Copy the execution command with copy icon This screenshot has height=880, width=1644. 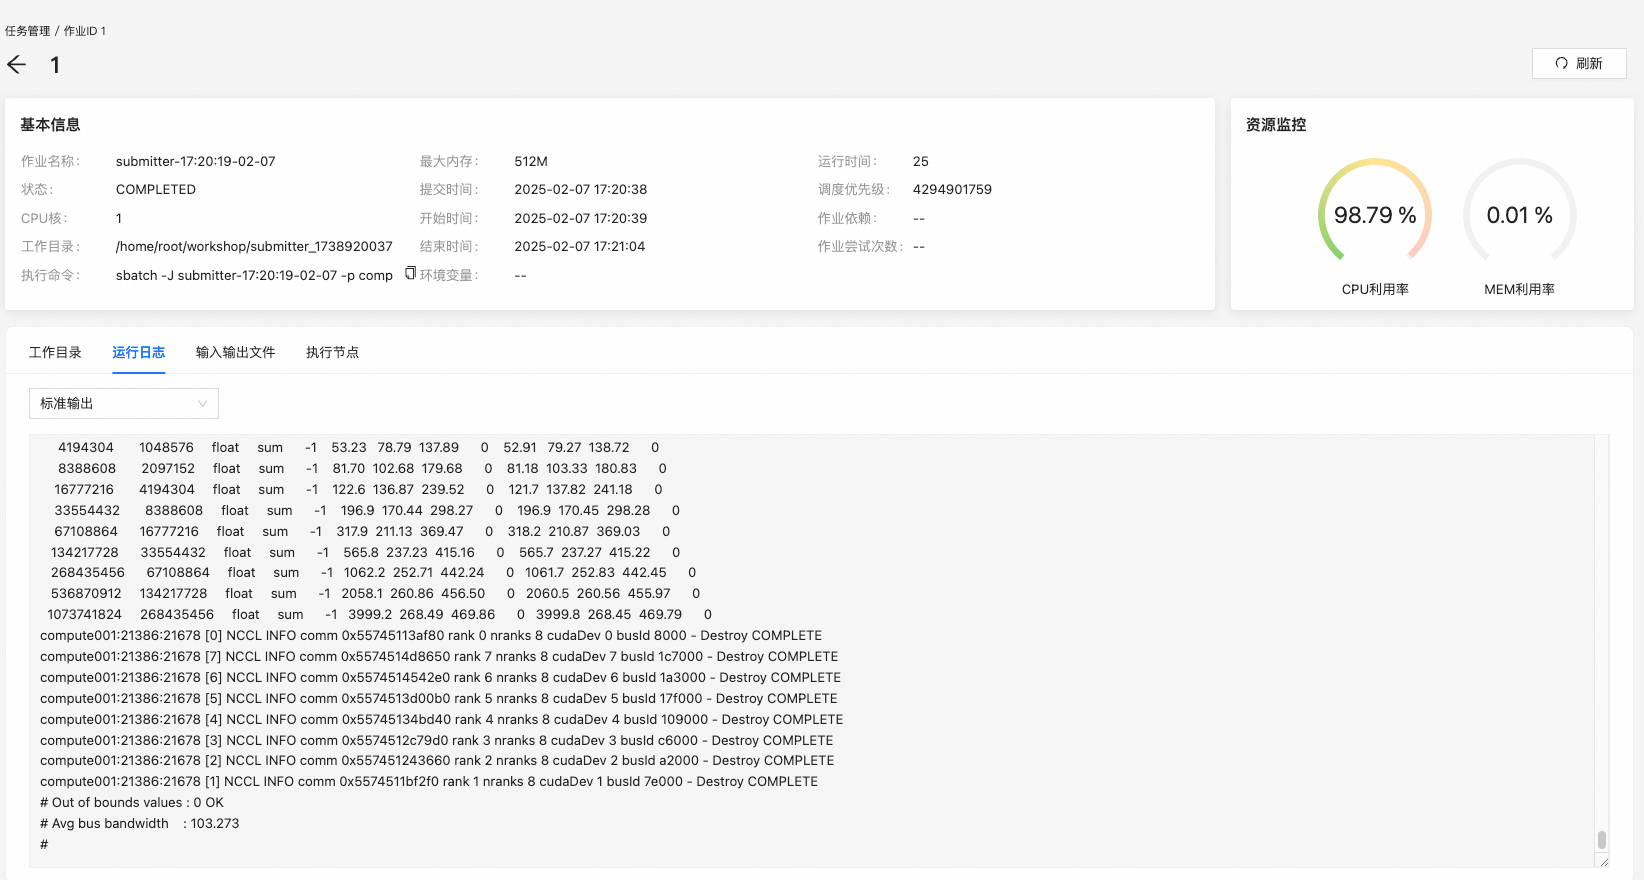pos(410,273)
